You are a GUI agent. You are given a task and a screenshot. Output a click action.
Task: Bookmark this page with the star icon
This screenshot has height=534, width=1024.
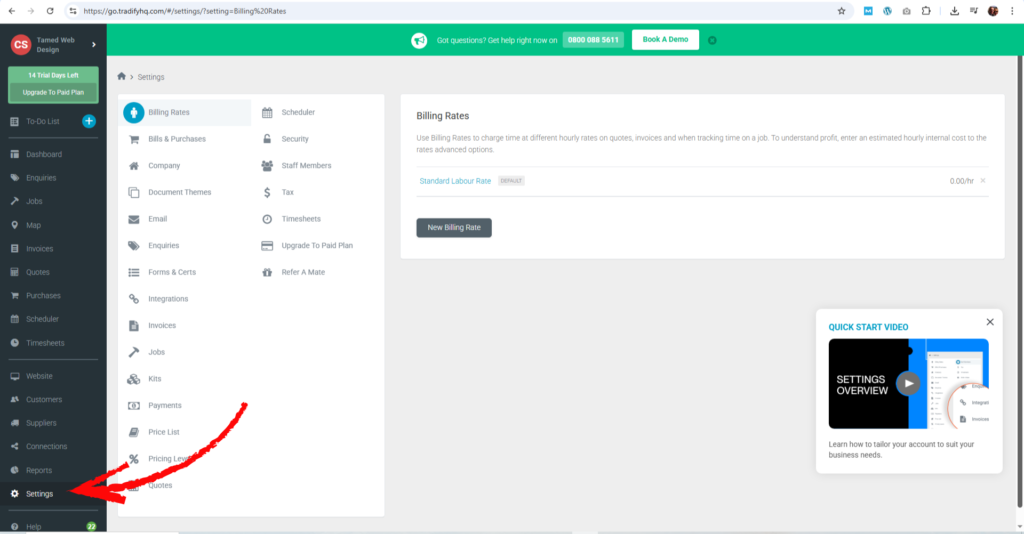pos(841,11)
